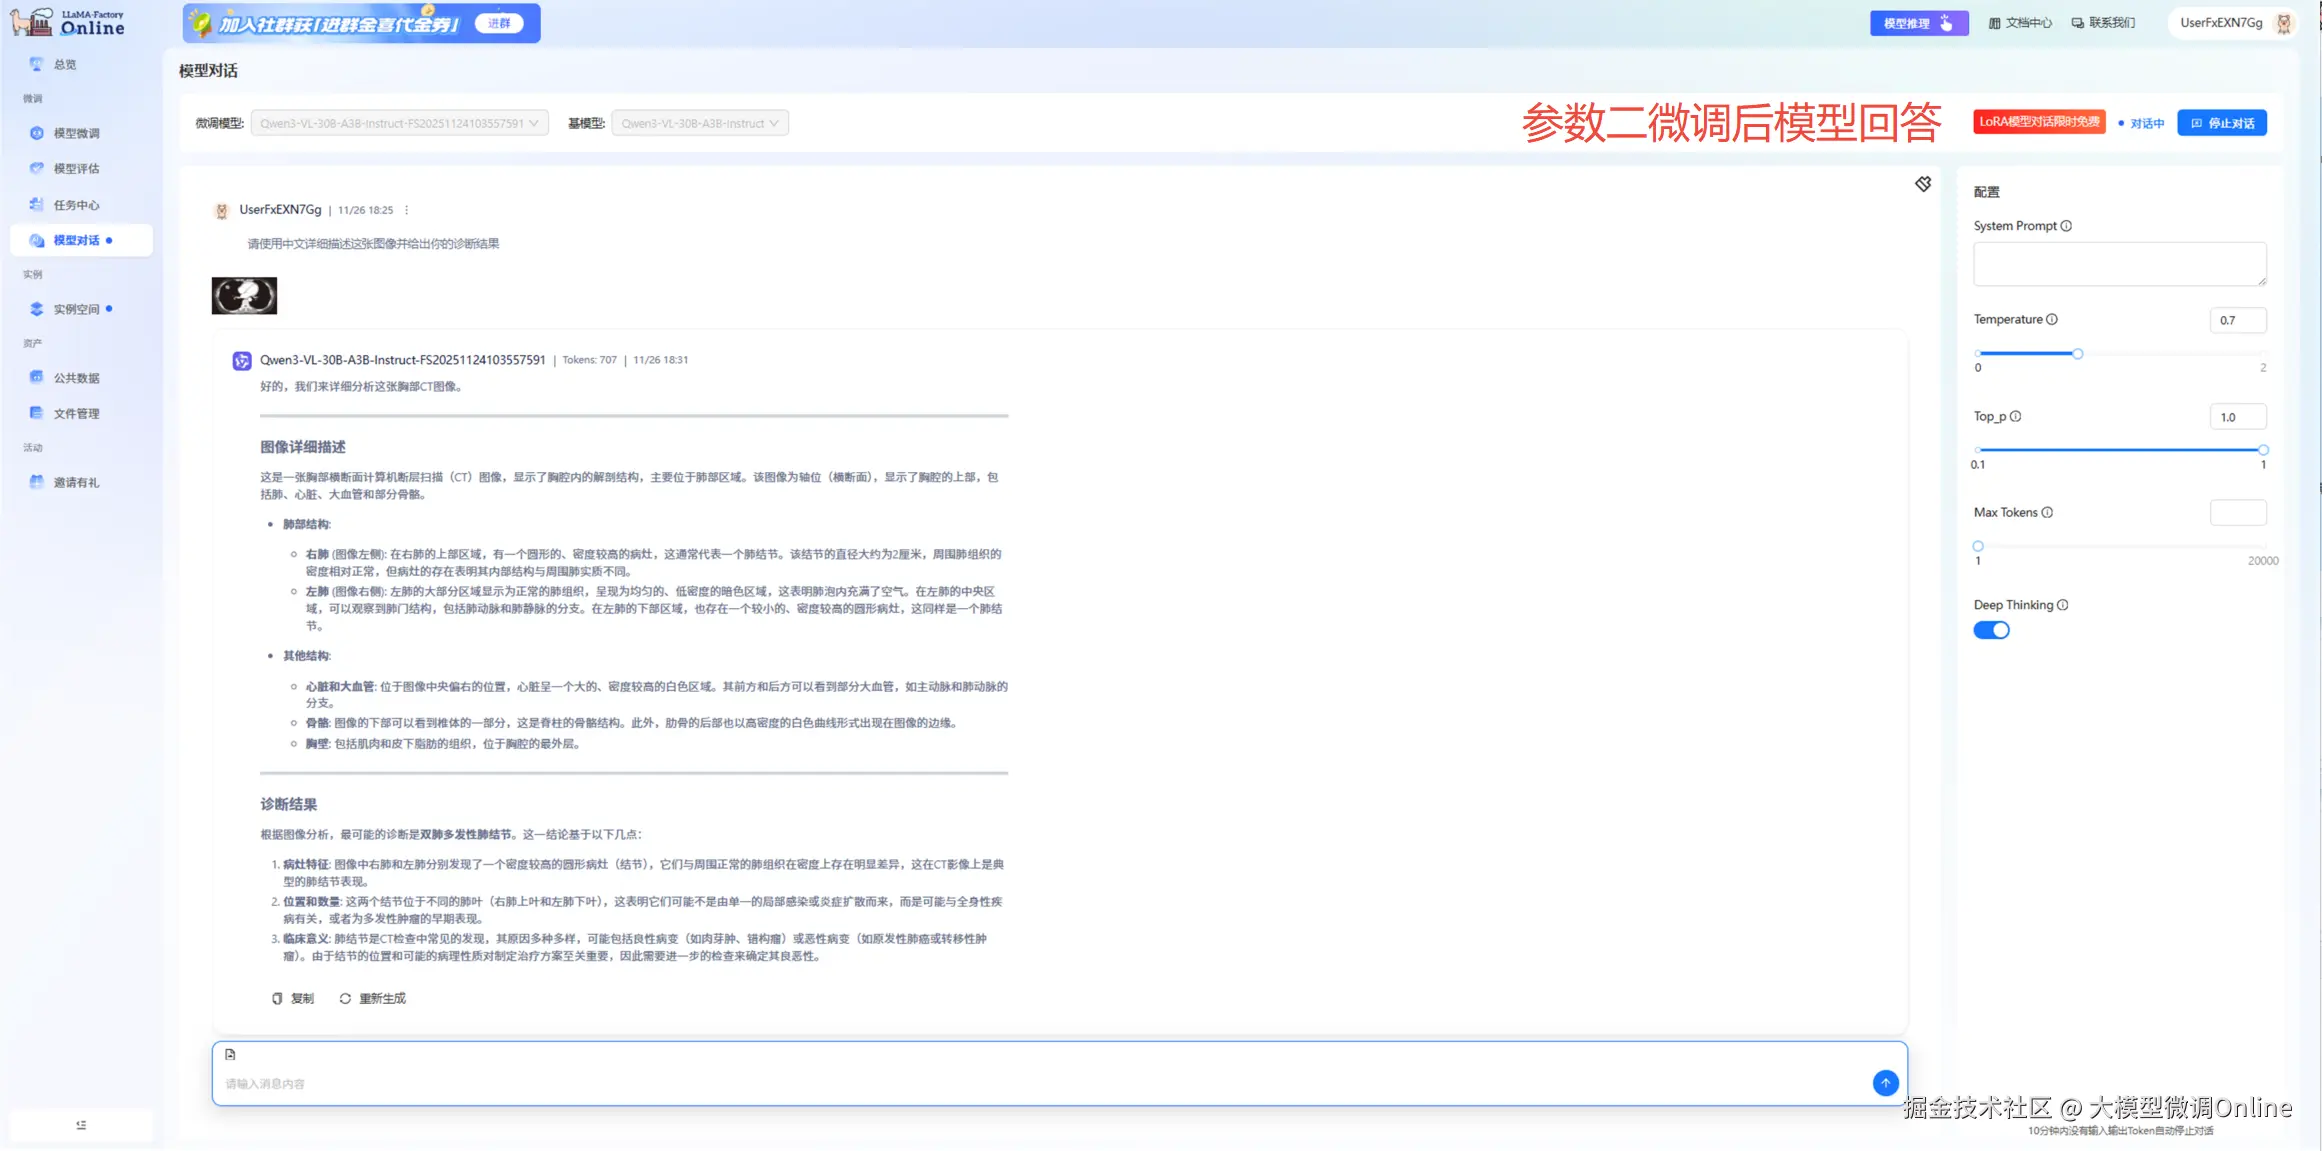Click into the System Prompt text area
This screenshot has height=1151, width=2322.
(2118, 263)
